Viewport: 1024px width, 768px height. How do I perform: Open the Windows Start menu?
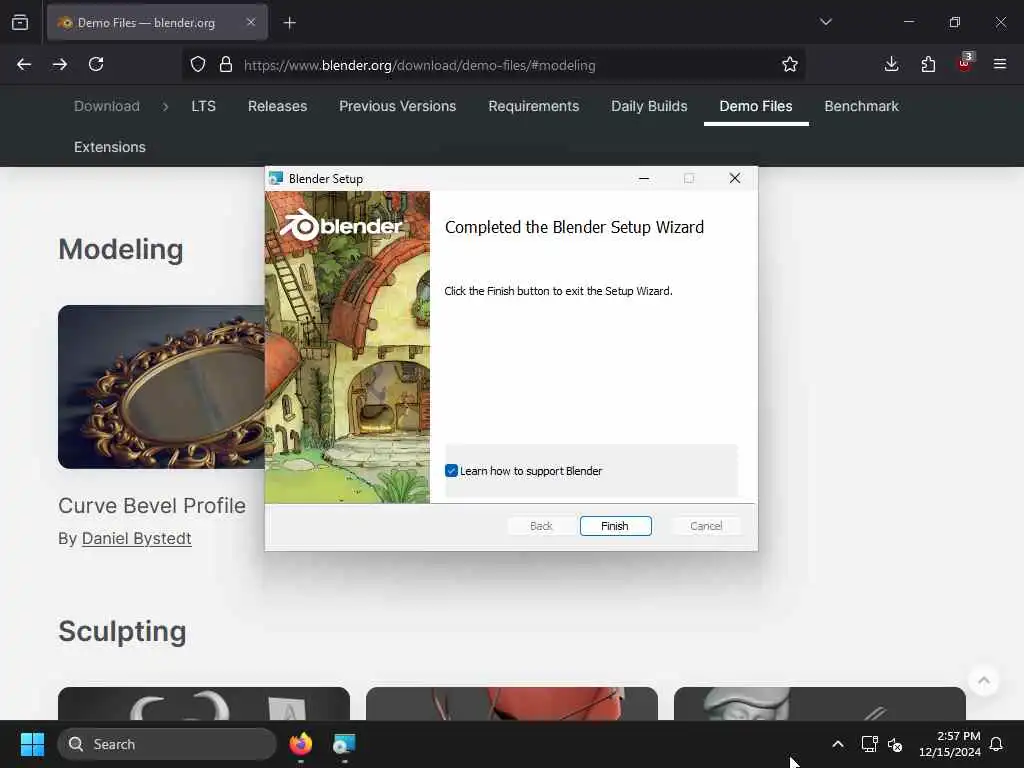click(x=32, y=744)
